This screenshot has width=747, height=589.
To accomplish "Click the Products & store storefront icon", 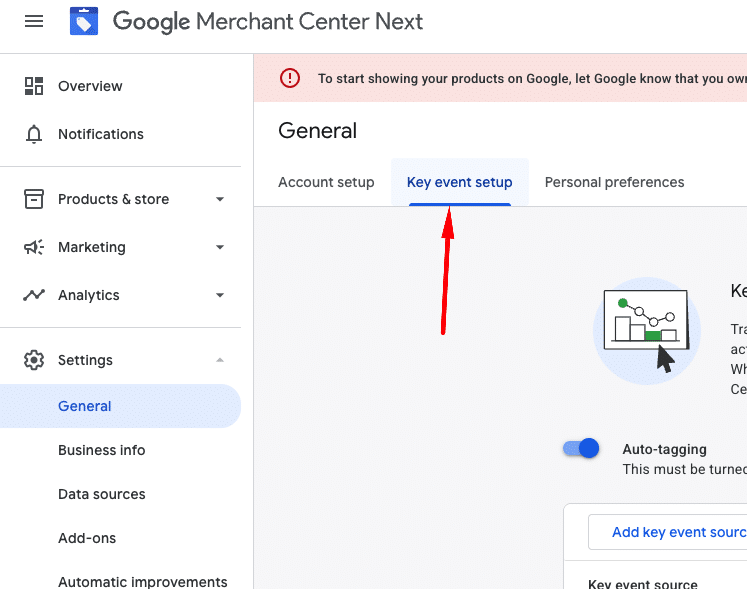I will (34, 199).
